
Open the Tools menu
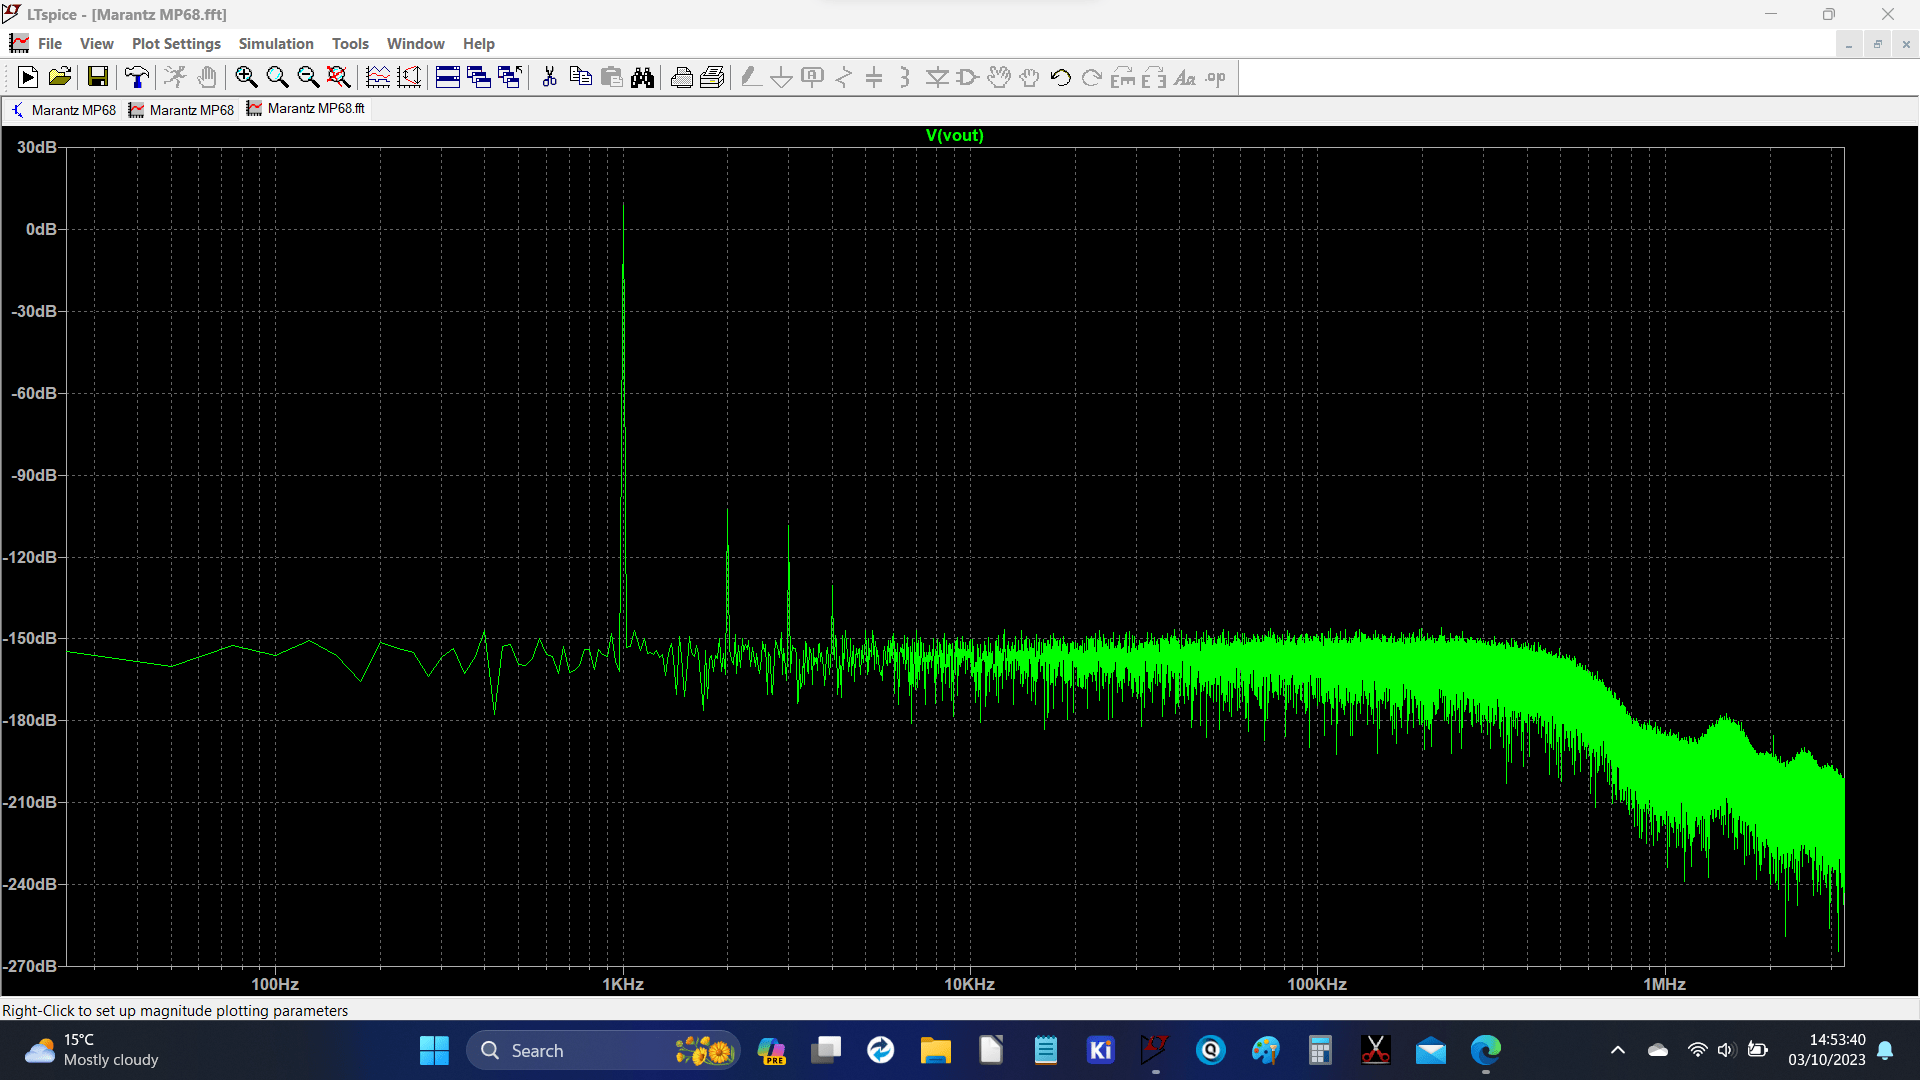click(x=350, y=44)
